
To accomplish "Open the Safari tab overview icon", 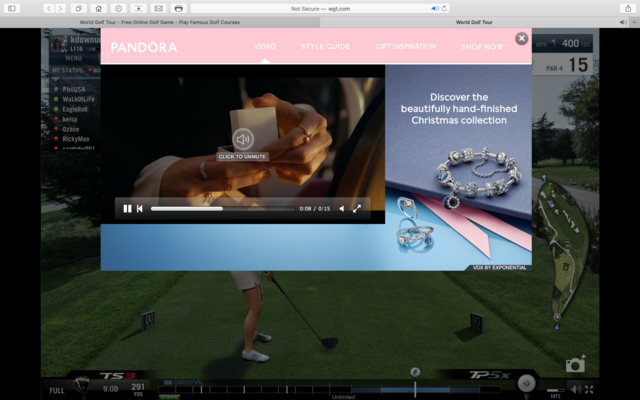I will (78, 8).
